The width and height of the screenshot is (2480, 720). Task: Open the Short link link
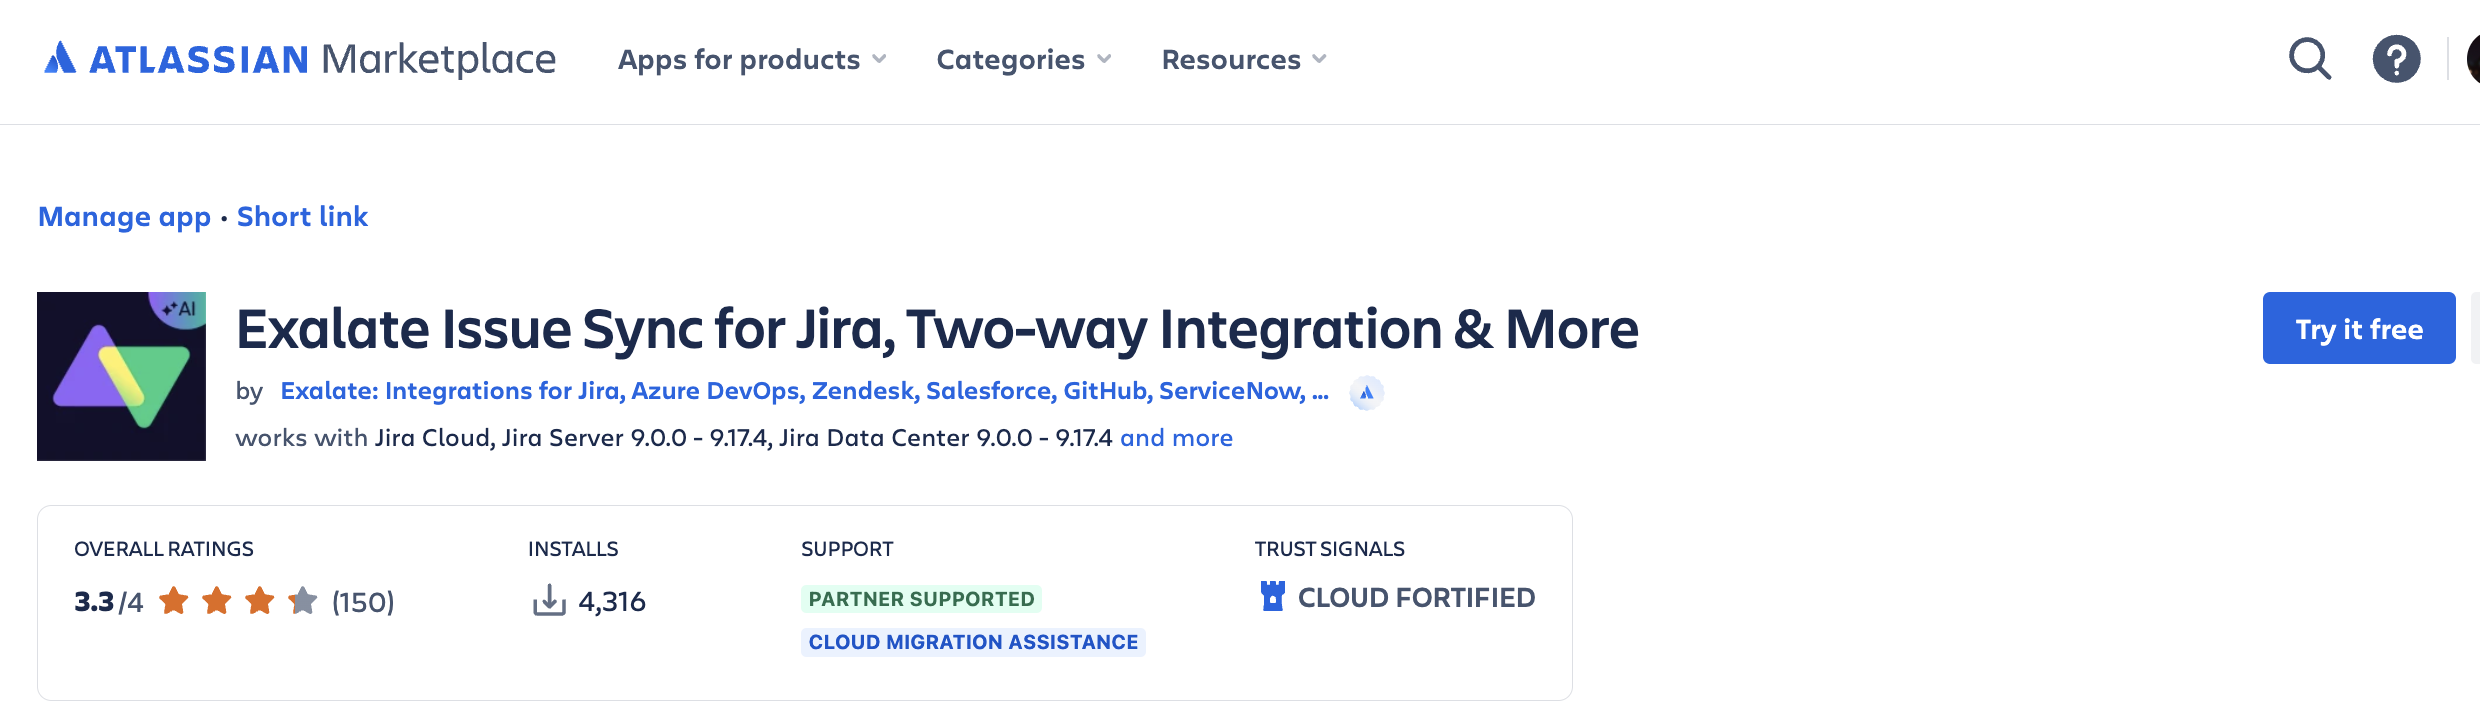tap(302, 217)
